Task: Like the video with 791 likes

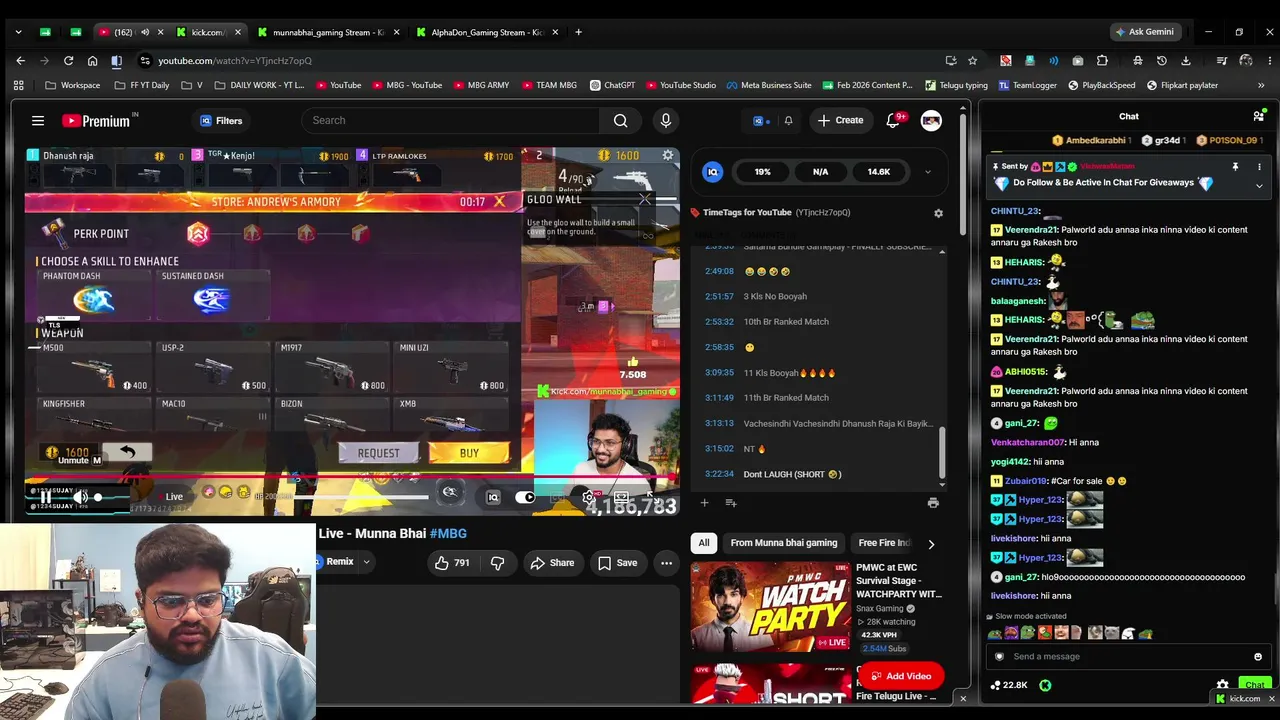Action: pyautogui.click(x=452, y=563)
